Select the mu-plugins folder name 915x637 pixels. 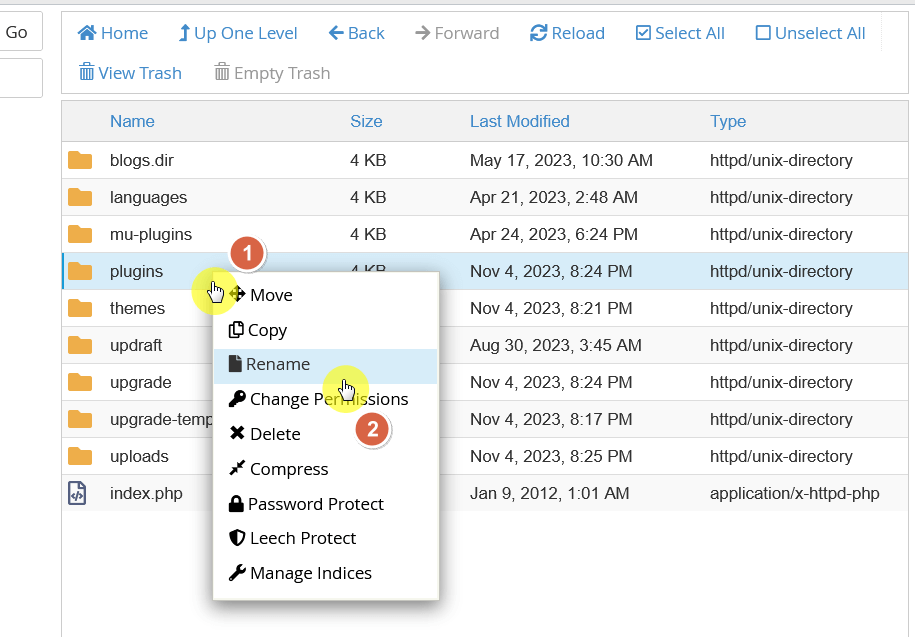tap(151, 234)
